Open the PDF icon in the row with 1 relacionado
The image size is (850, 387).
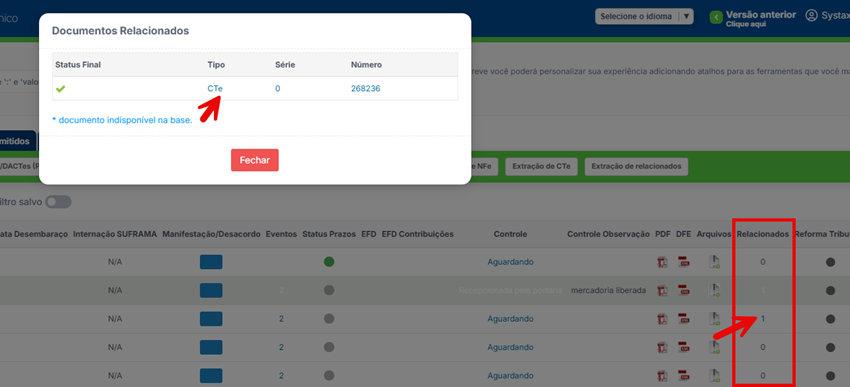click(662, 319)
